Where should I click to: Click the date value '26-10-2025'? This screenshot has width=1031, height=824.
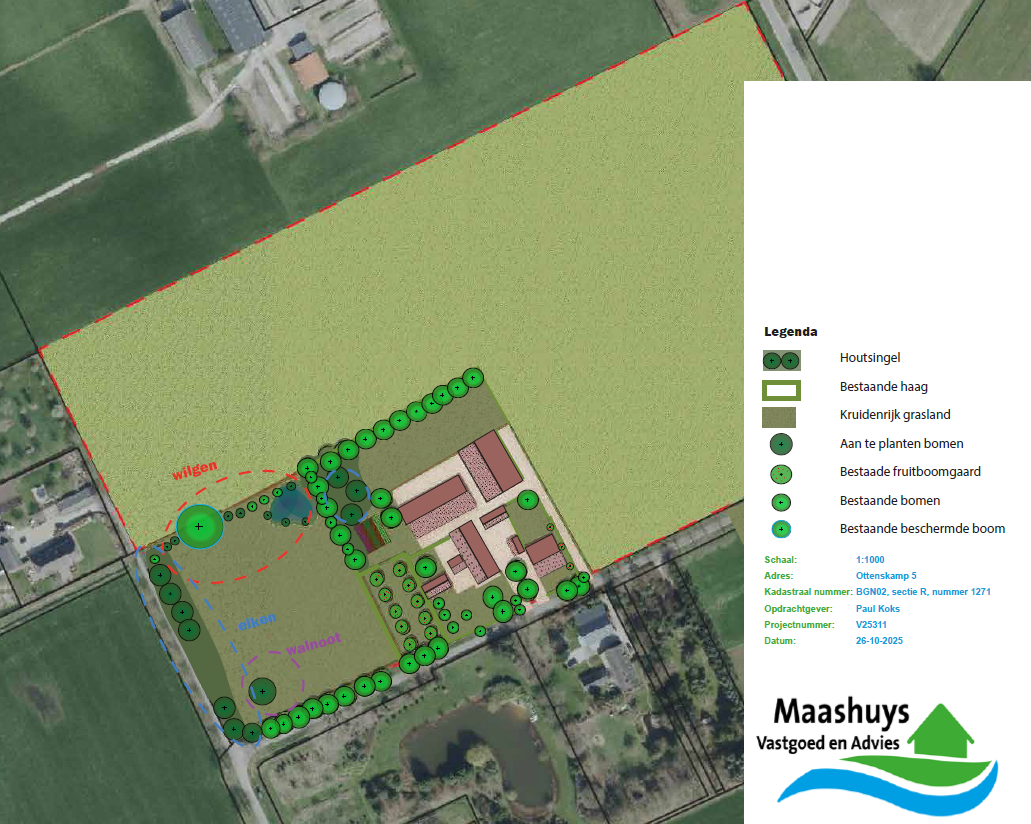[x=879, y=641]
